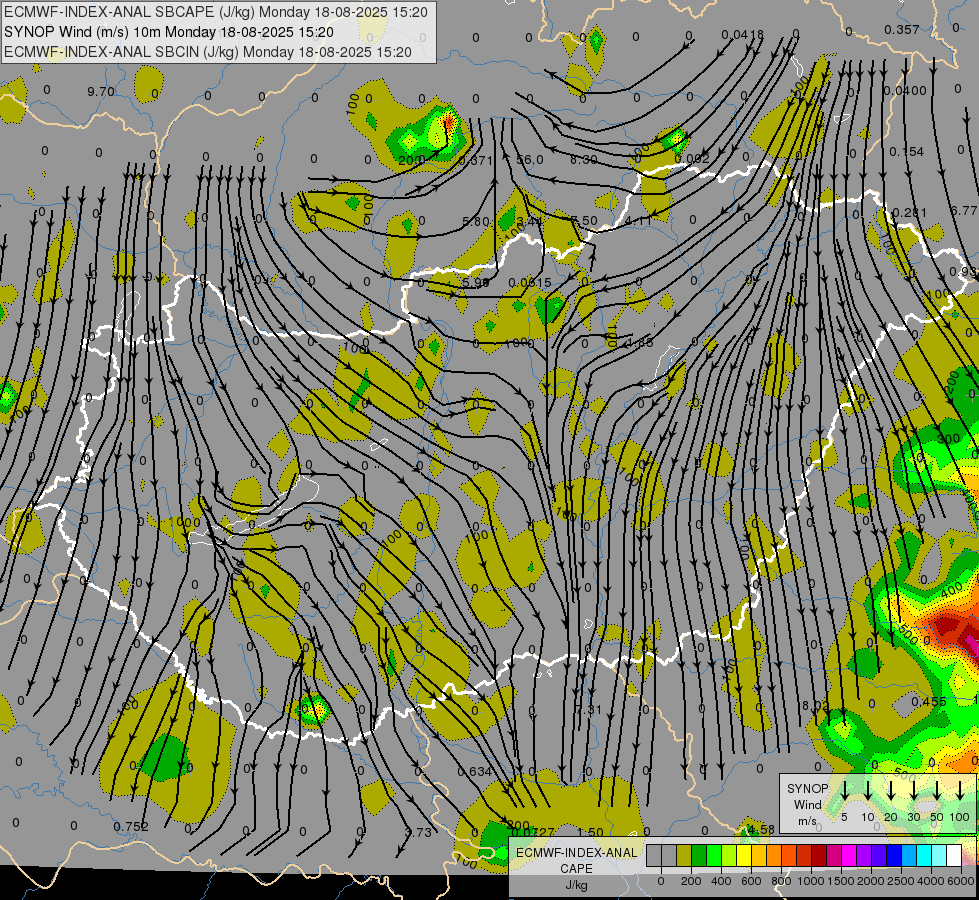Click the '0.0015' value on map
Image resolution: width=979 pixels, height=900 pixels.
click(x=529, y=282)
